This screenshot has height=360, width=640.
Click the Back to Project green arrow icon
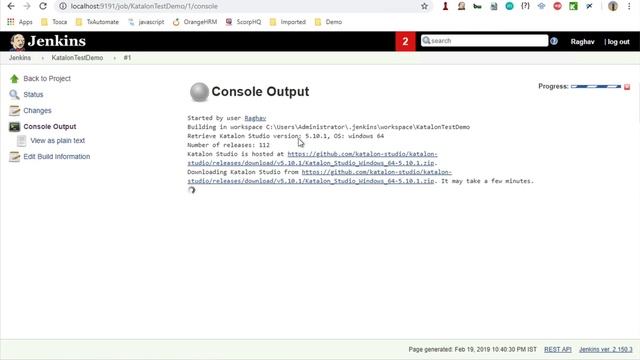[x=14, y=79]
